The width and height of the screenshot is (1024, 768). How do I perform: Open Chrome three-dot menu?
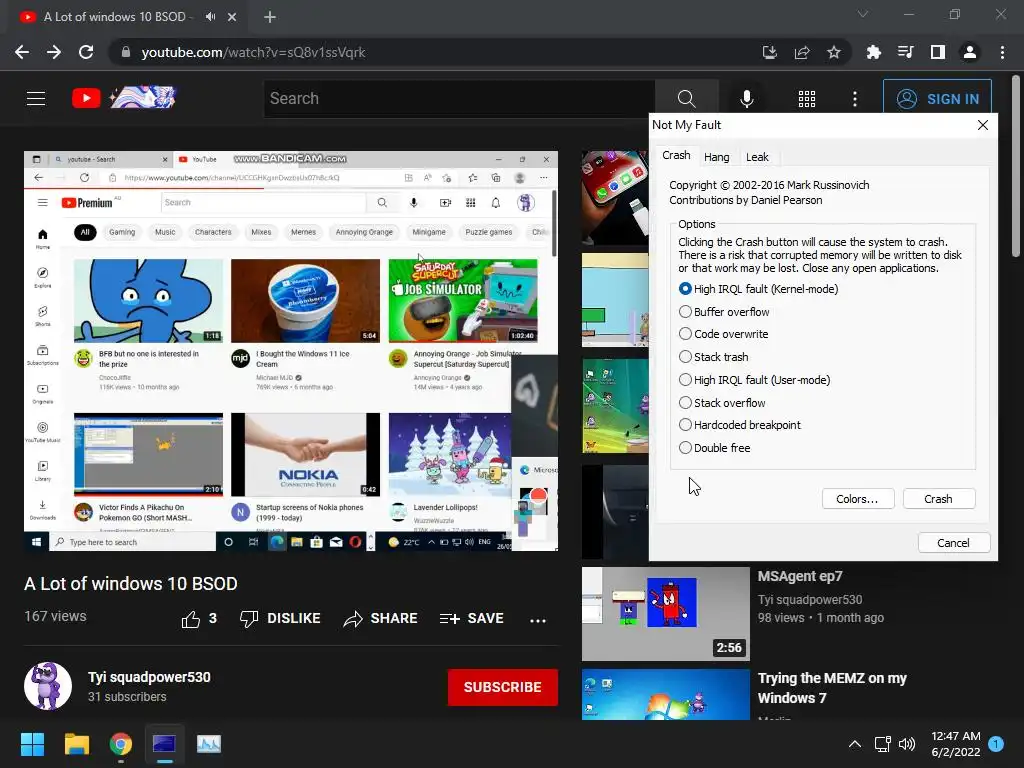[1002, 52]
